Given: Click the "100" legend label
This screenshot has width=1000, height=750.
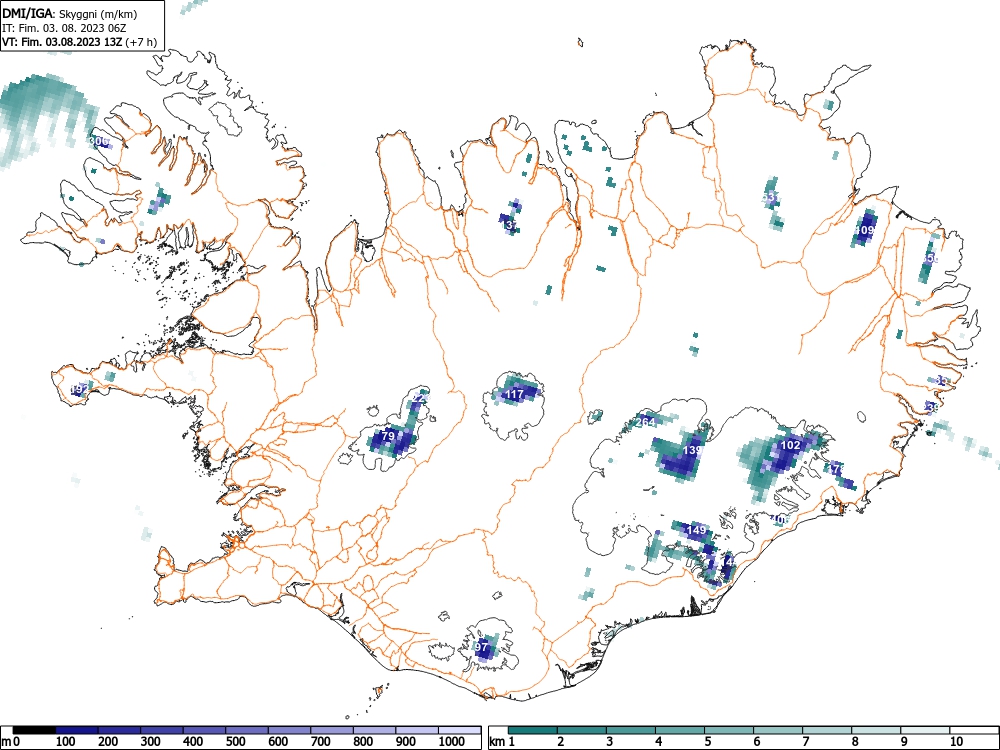Looking at the screenshot, I should coord(66,742).
